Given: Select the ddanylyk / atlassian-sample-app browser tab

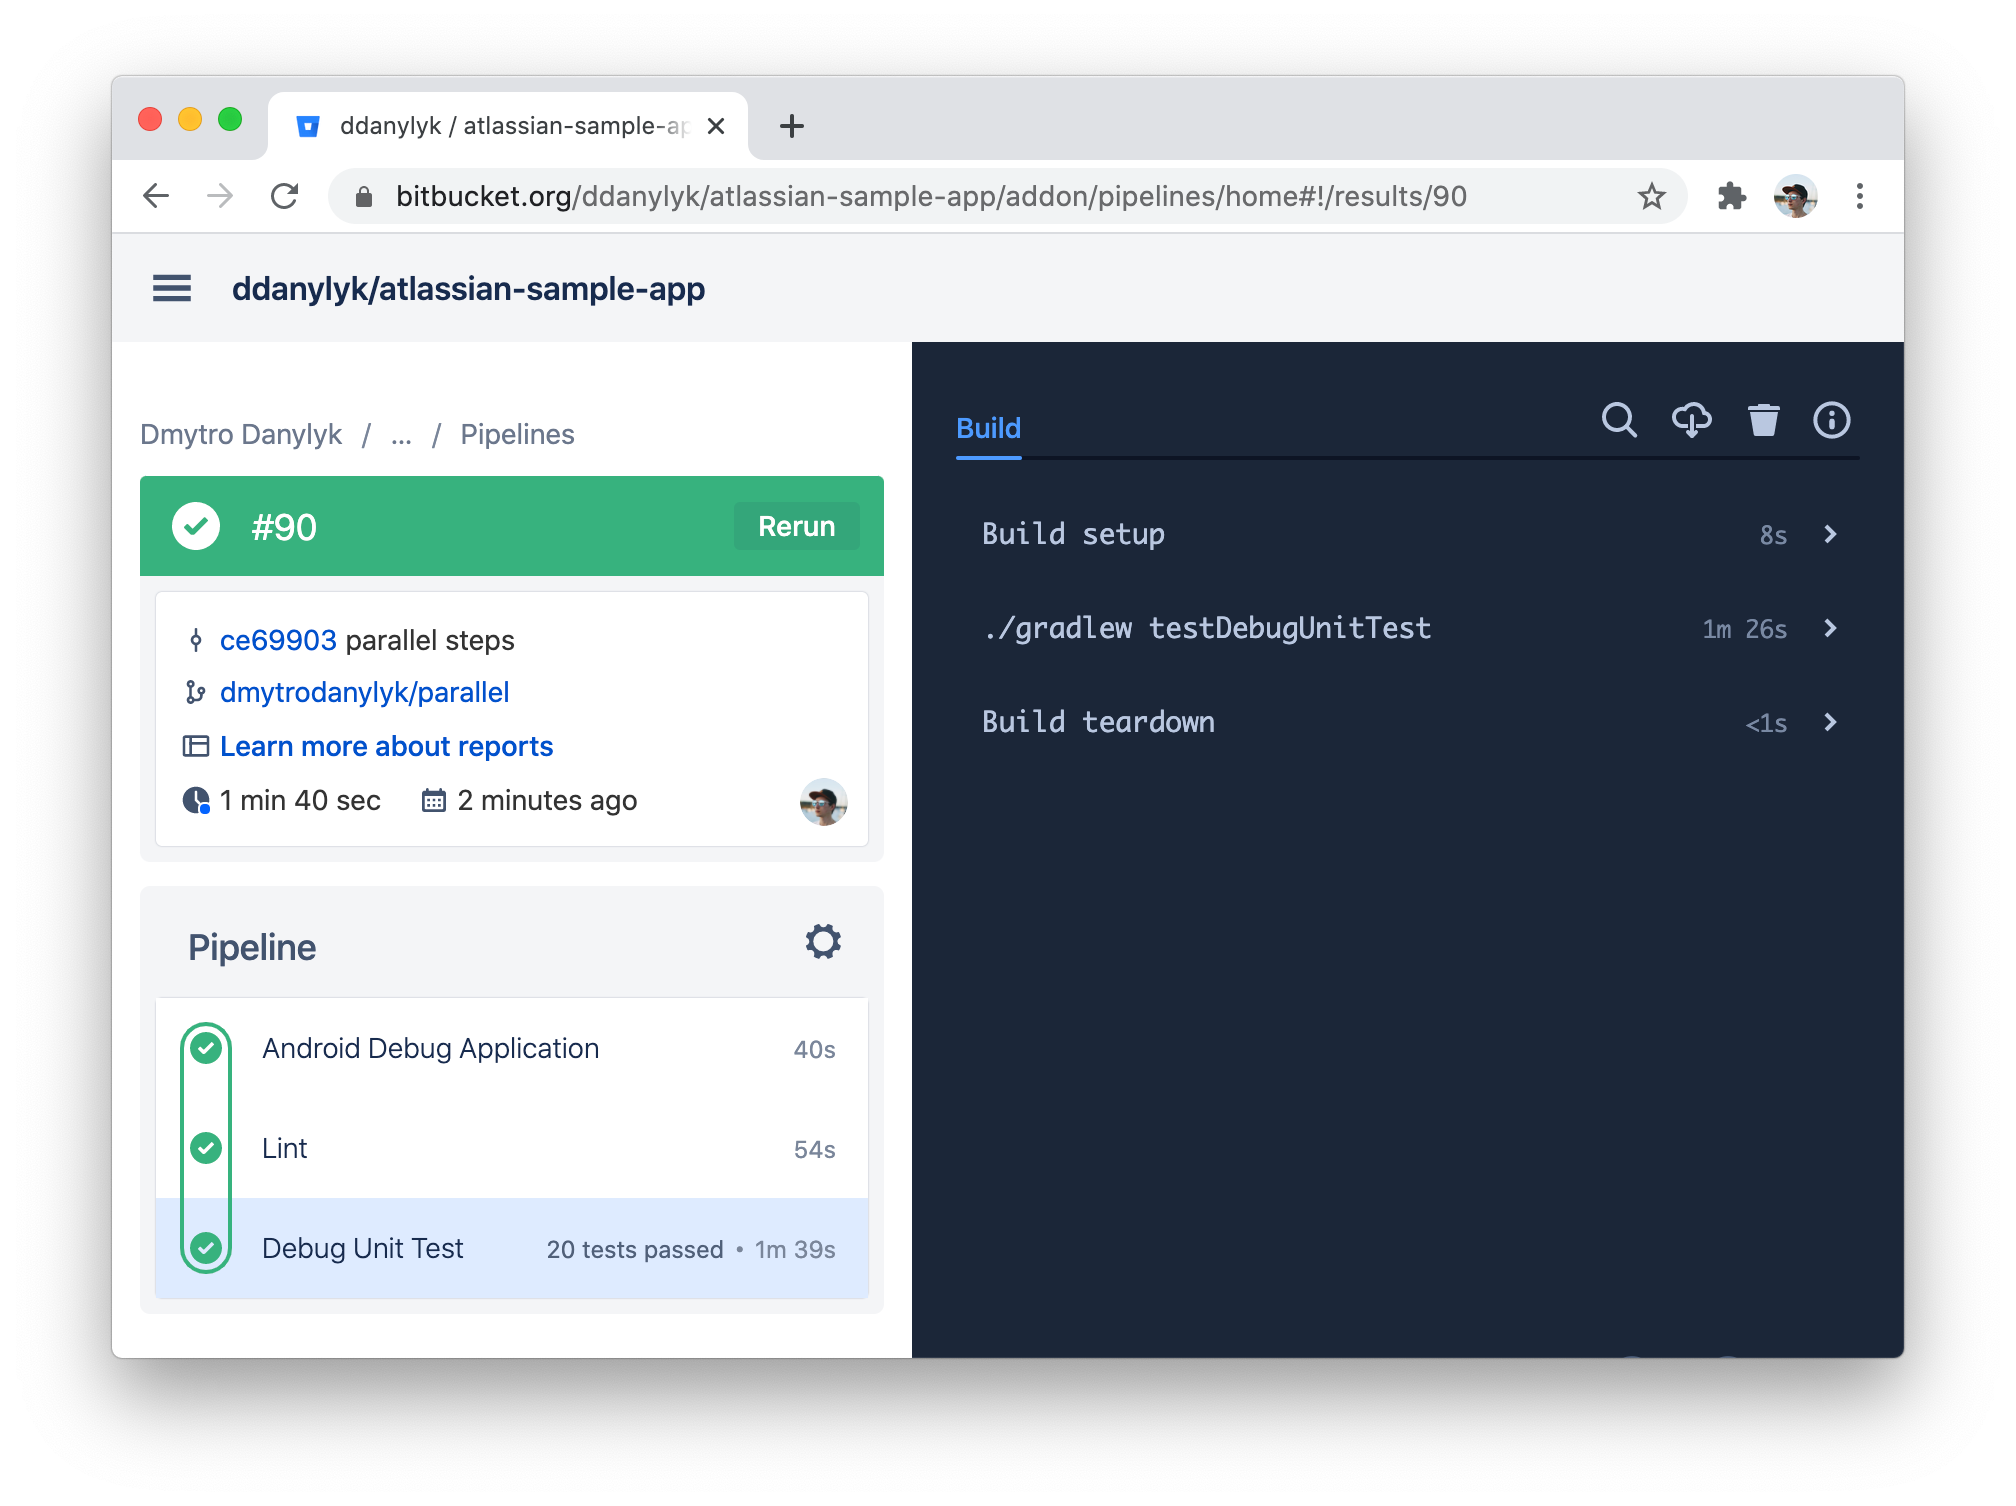Looking at the screenshot, I should 508,126.
